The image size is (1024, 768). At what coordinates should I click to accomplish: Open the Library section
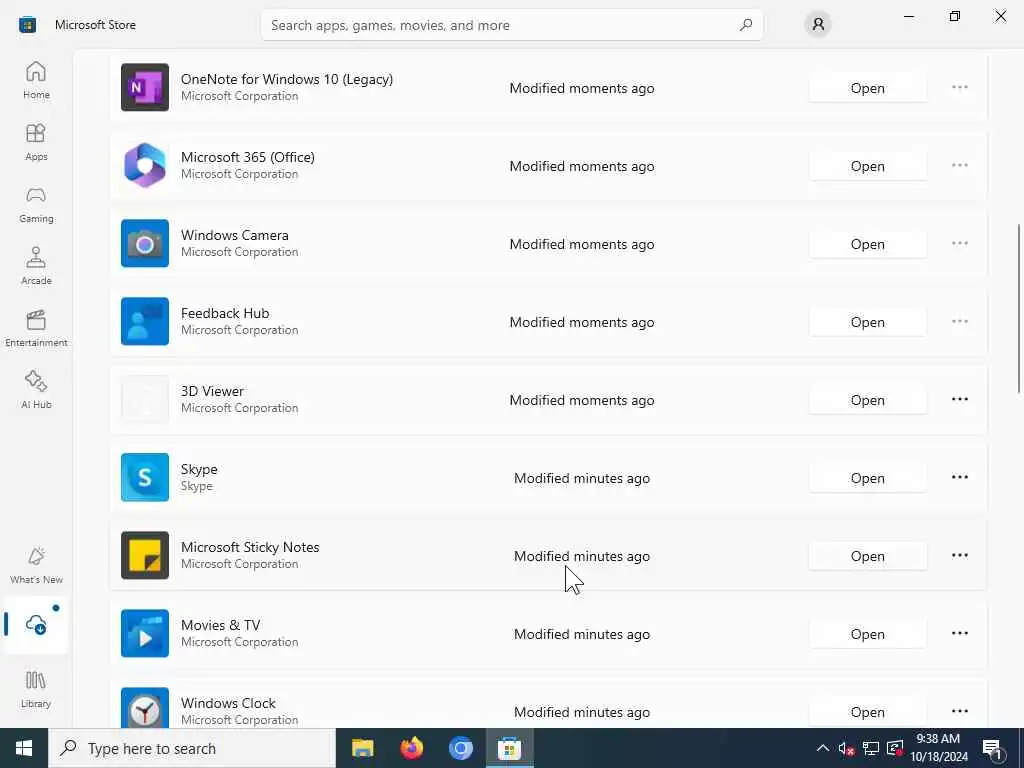point(36,690)
